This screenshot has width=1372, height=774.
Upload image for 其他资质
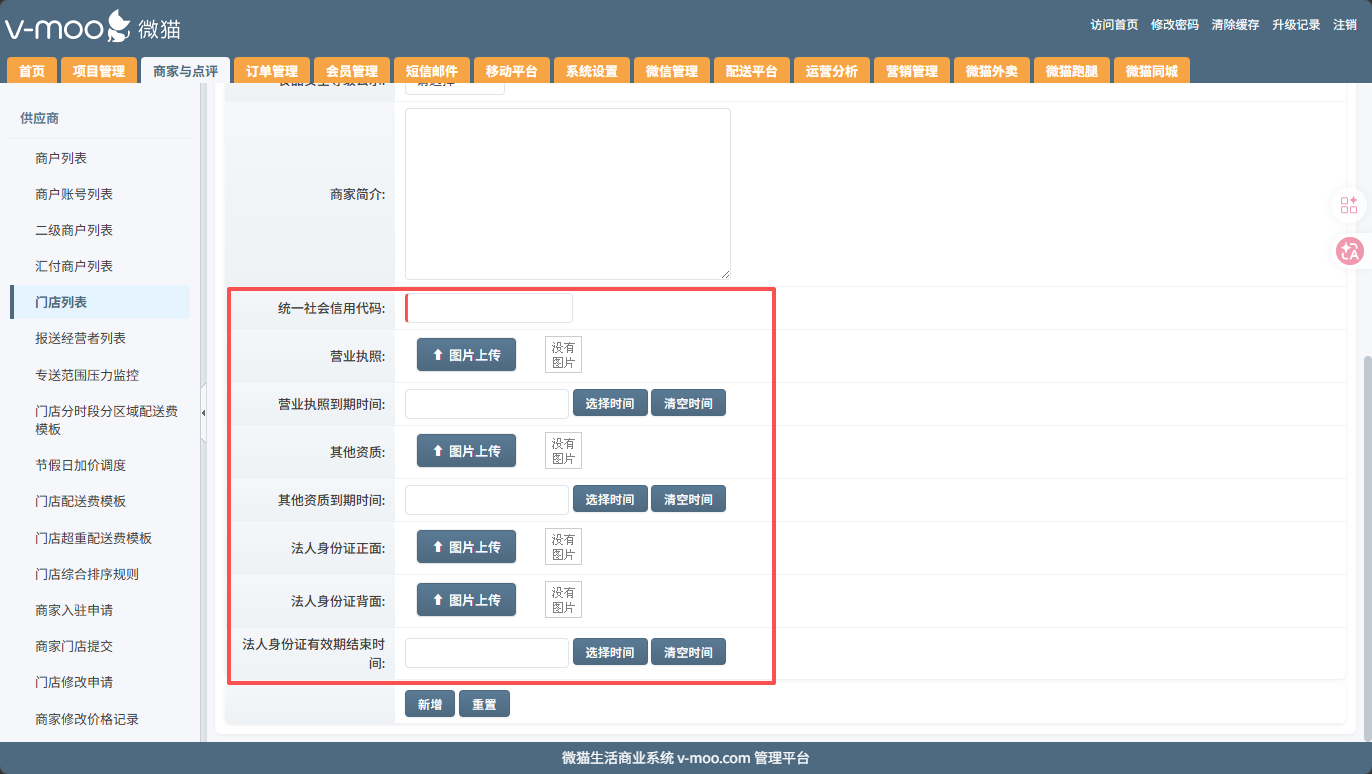tap(466, 451)
